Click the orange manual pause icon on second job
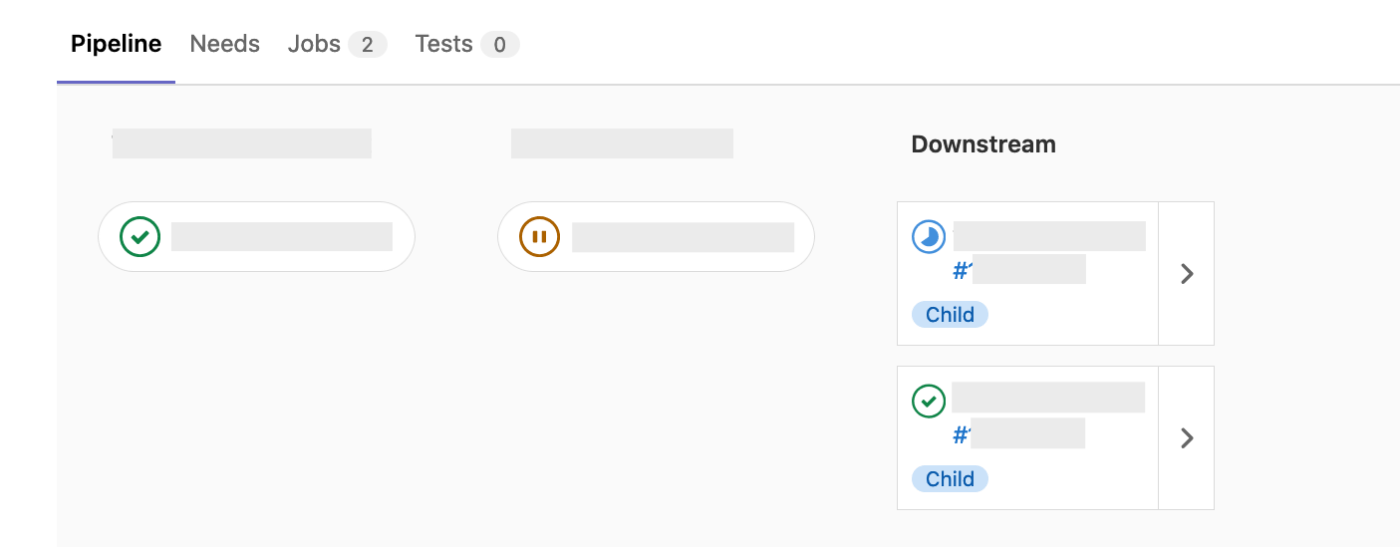The width and height of the screenshot is (1400, 547). (x=539, y=237)
